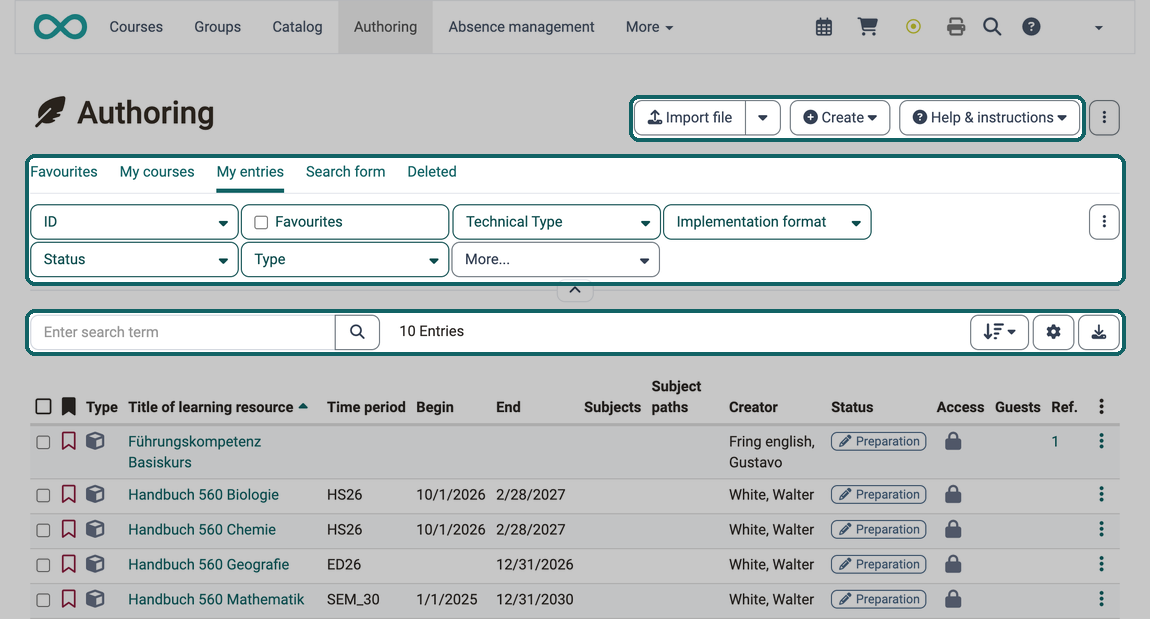Open the search magnifier in top bar

[x=992, y=27]
